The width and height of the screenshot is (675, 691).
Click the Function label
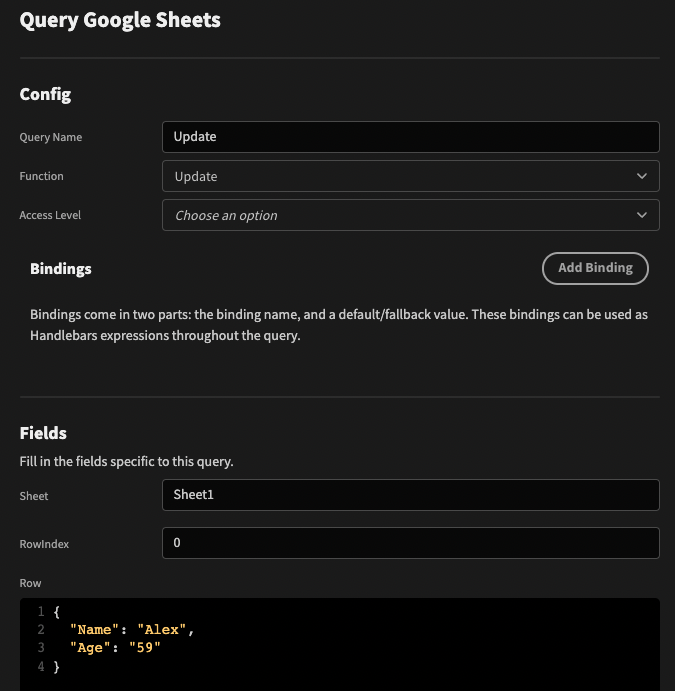pos(41,176)
